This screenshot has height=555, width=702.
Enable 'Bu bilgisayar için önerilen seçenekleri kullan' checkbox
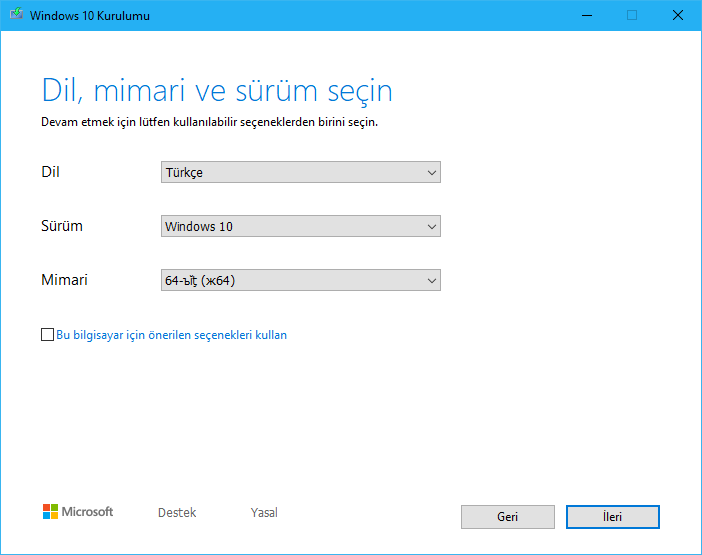[47, 334]
